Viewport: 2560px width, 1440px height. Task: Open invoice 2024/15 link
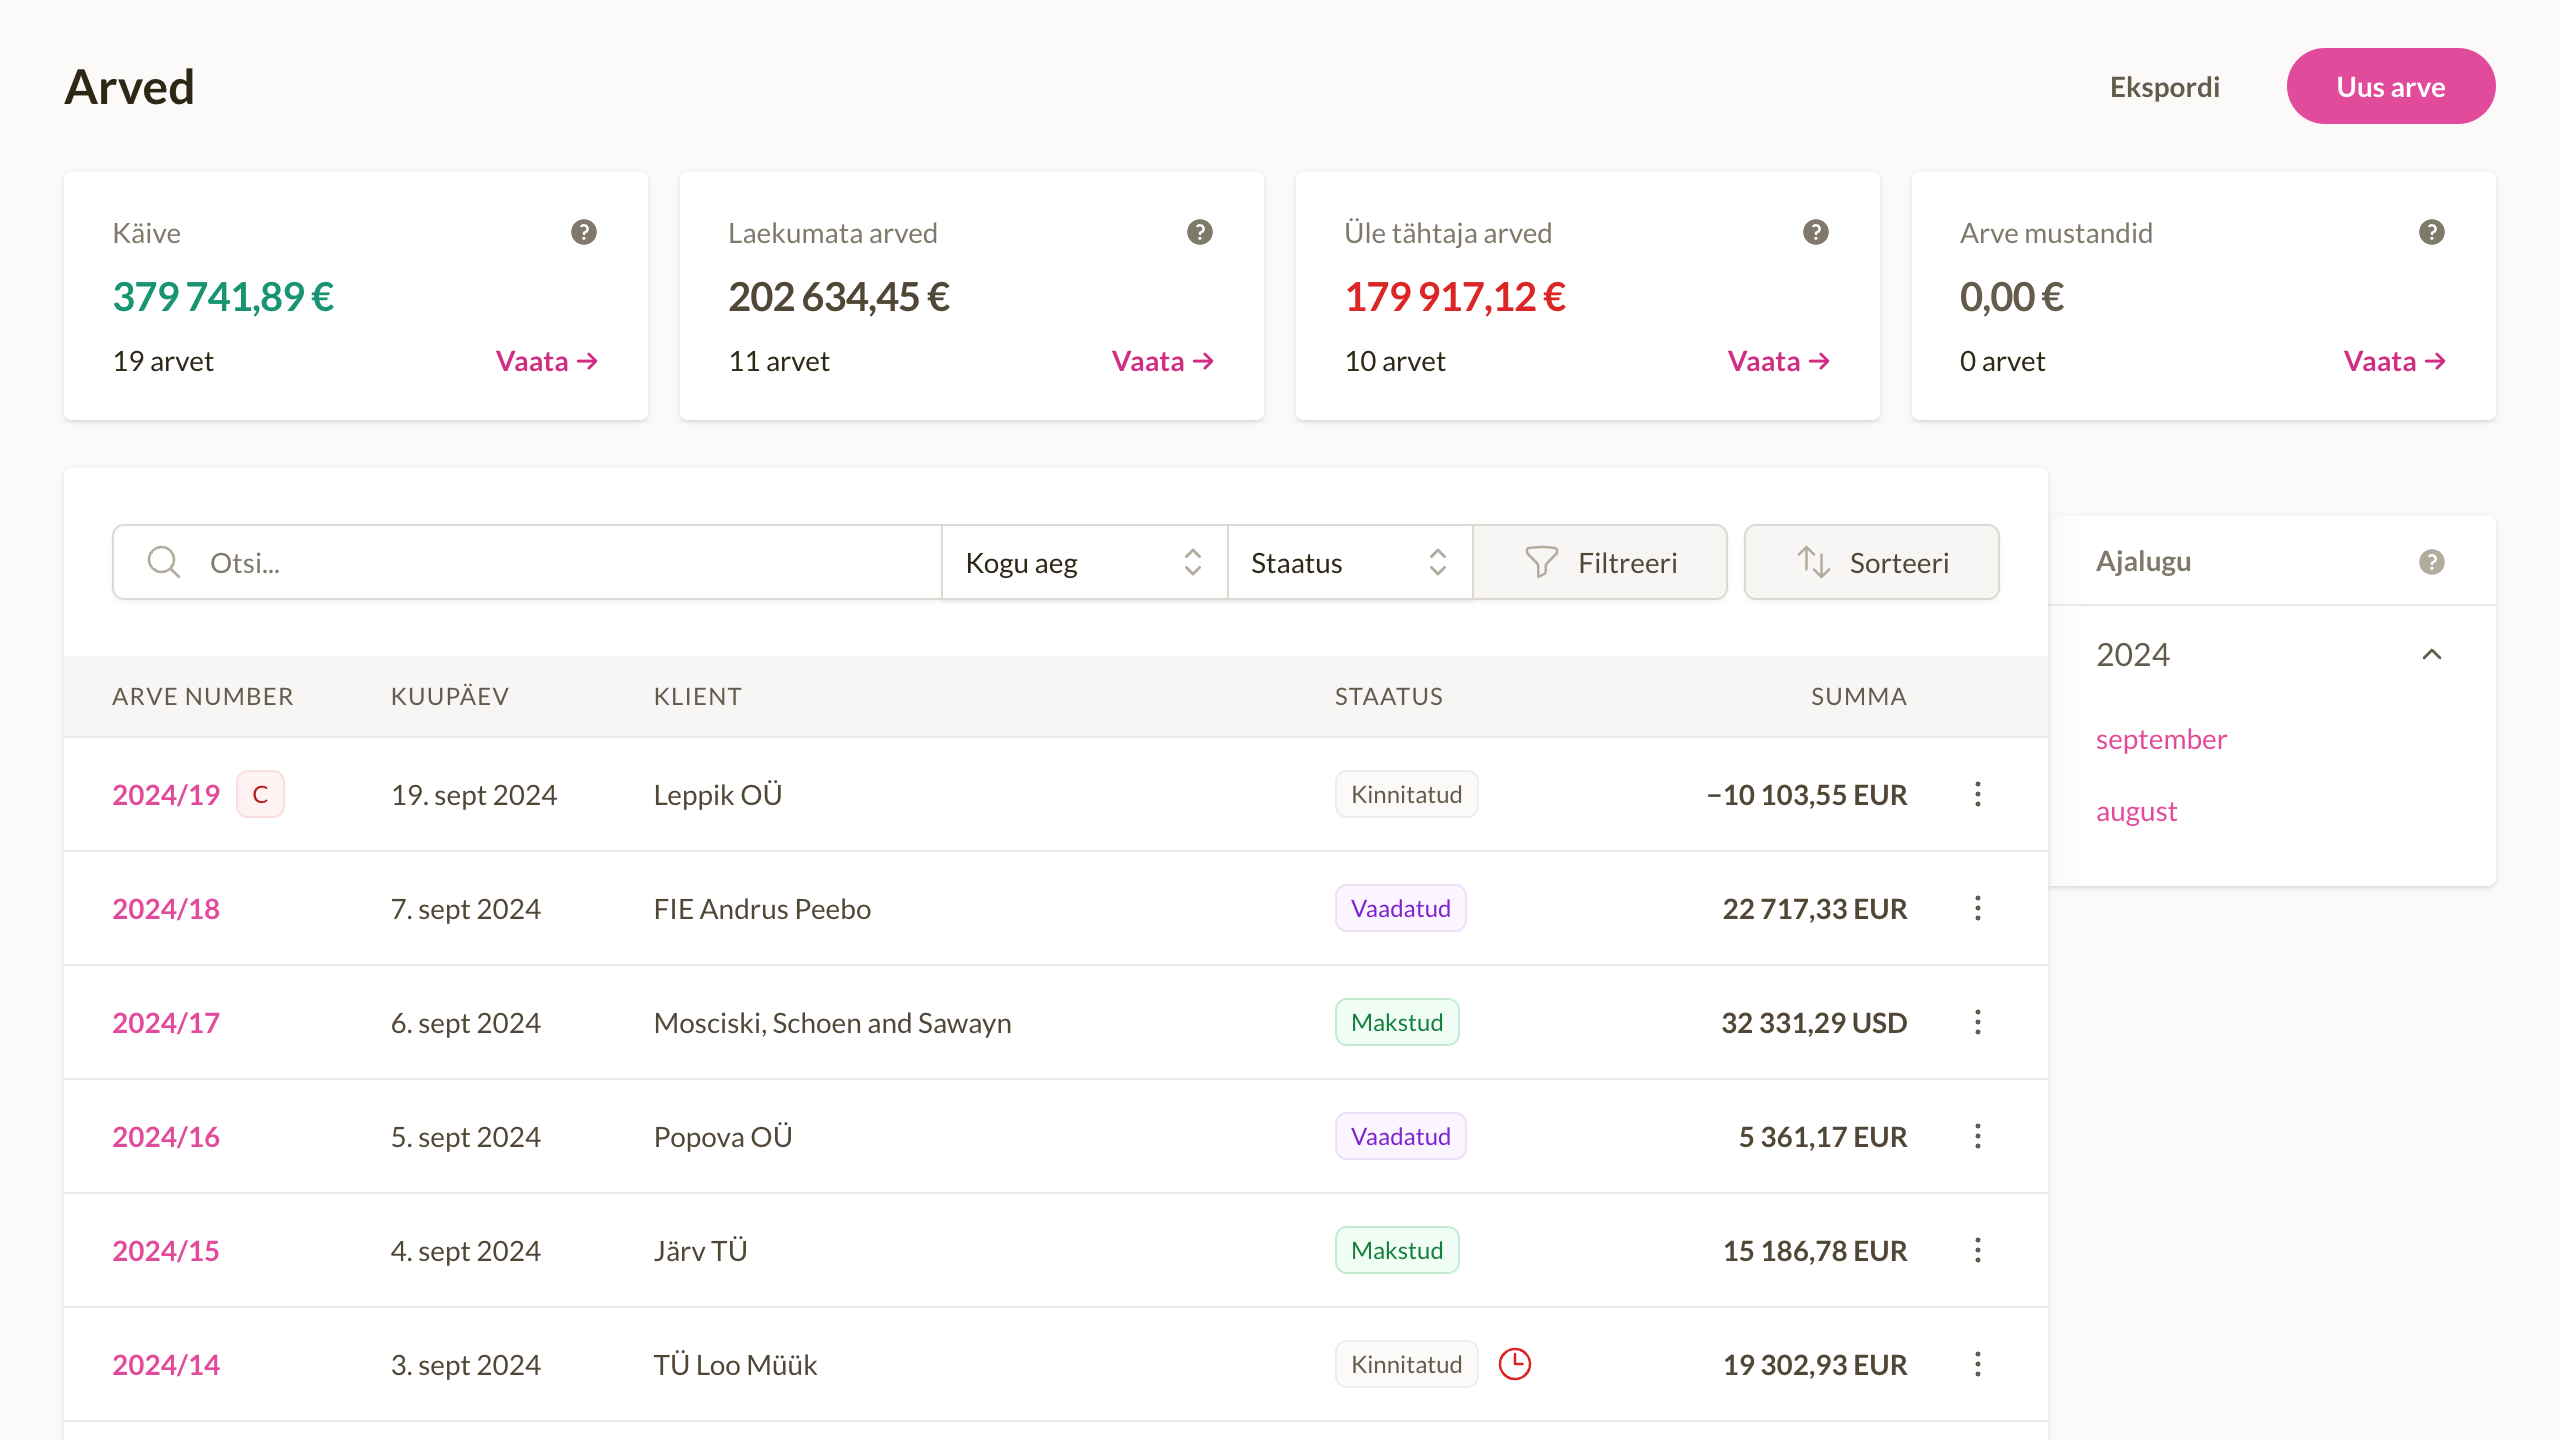coord(166,1251)
